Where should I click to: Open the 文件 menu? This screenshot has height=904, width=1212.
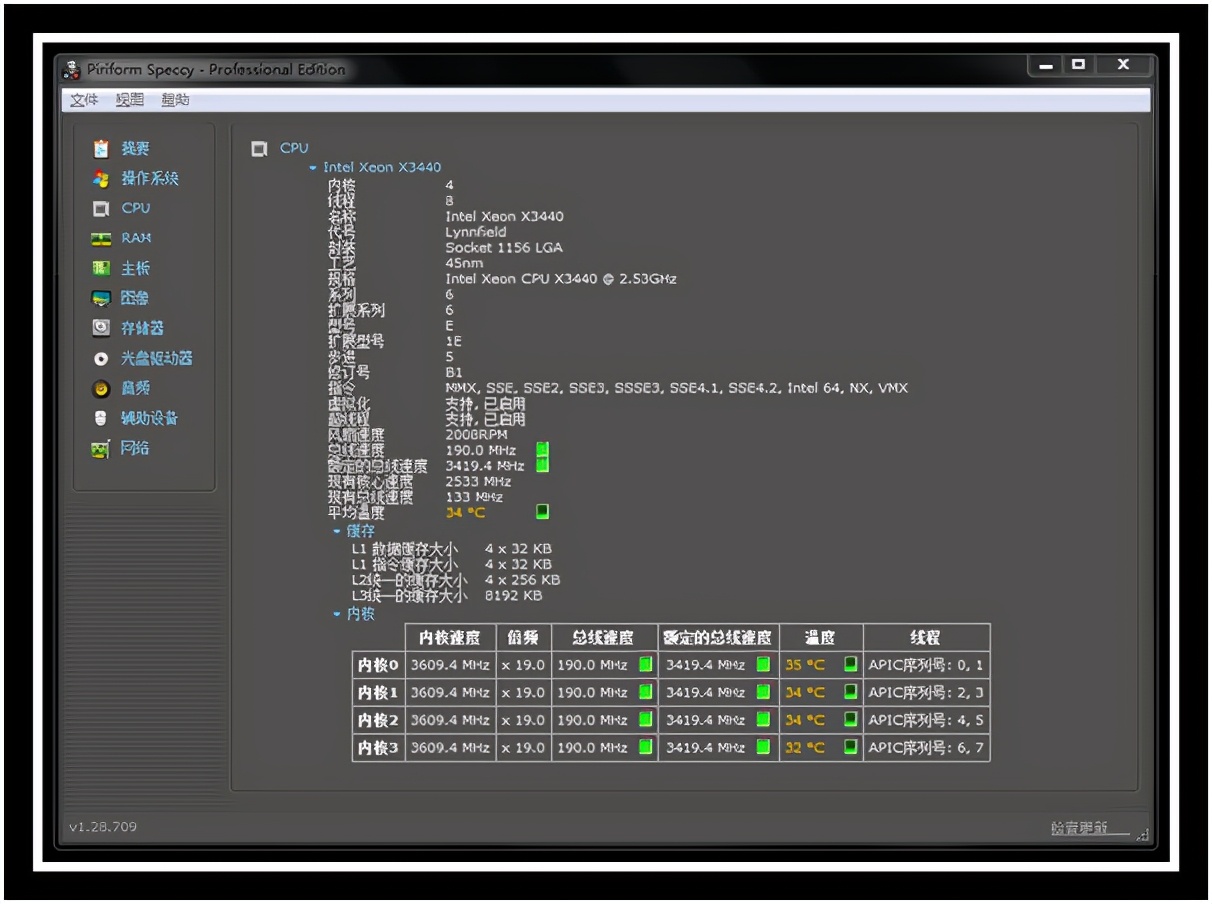(84, 100)
